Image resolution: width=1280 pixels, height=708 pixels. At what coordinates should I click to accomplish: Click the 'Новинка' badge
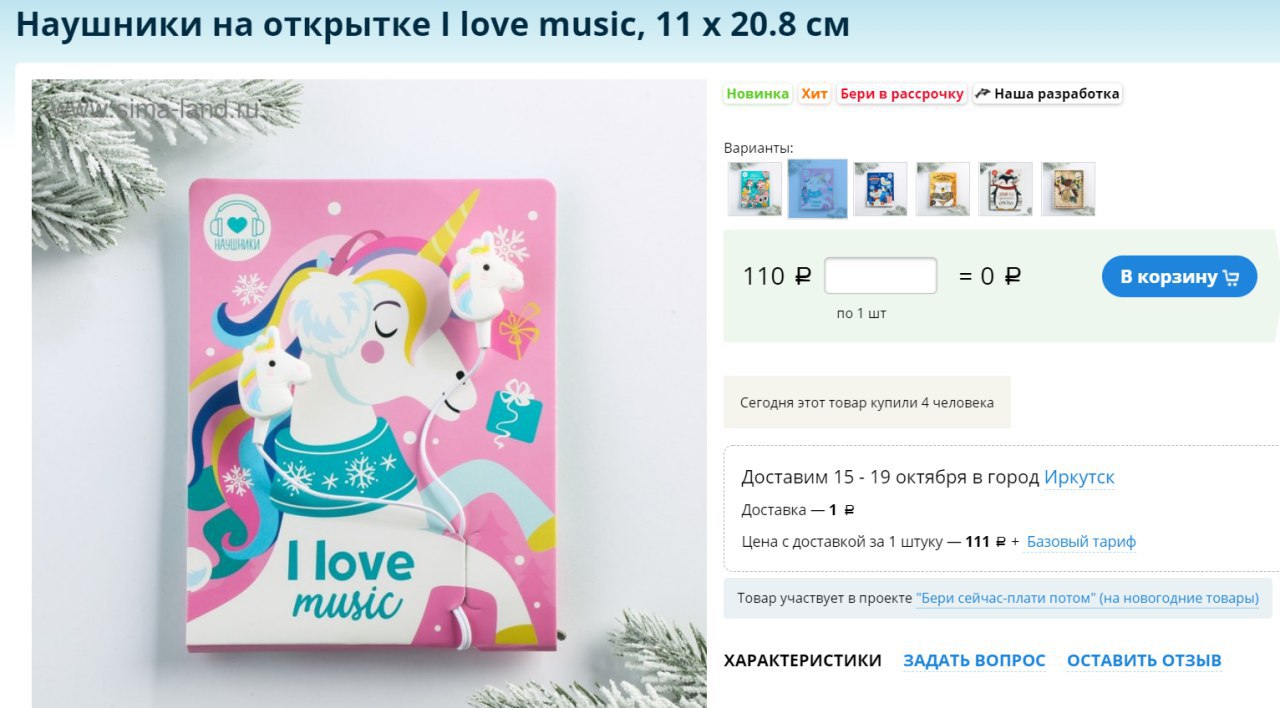point(757,94)
